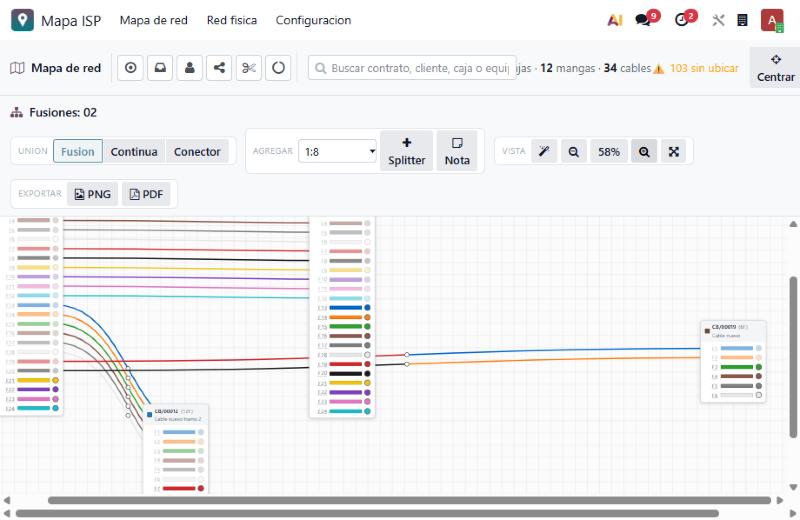This screenshot has height=520, width=800.
Task: Click the Buscar contrato search field
Action: pyautogui.click(x=412, y=68)
